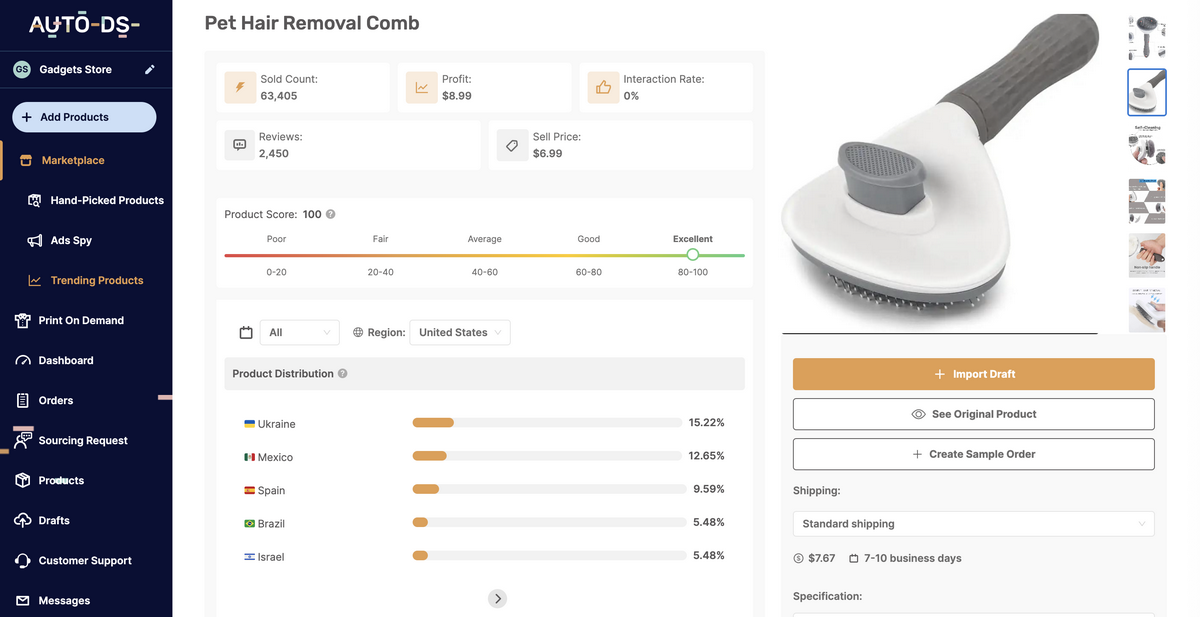This screenshot has width=1200, height=617.
Task: Open the All date range dropdown
Action: tap(300, 332)
